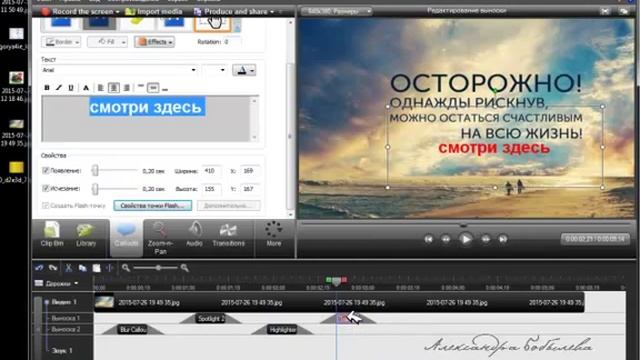Click the Paste icon in timeline toolbar
The height and width of the screenshot is (360, 640).
click(x=96, y=268)
